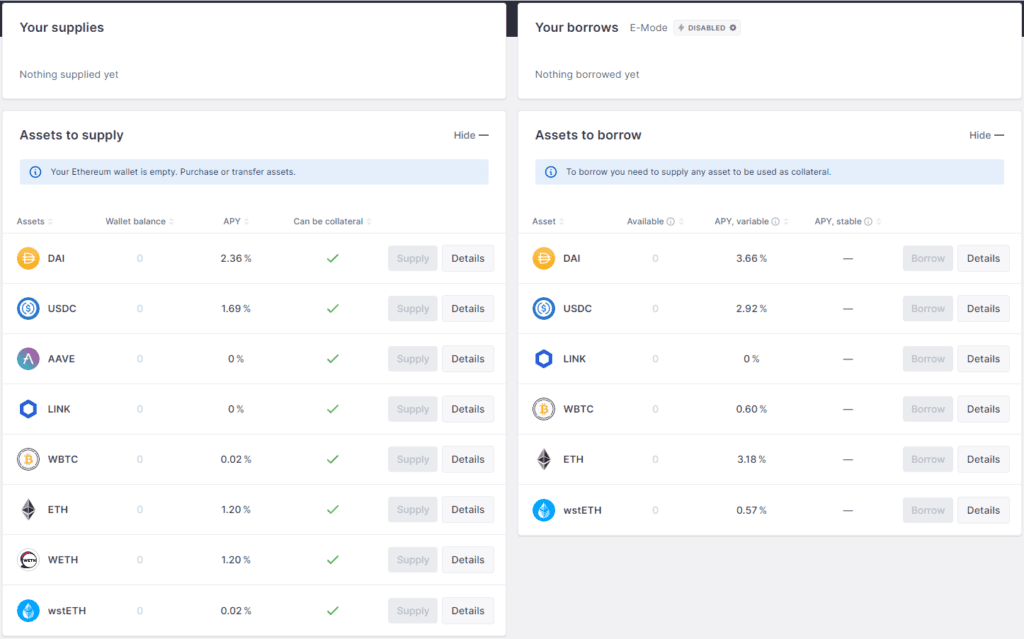This screenshot has width=1024, height=639.
Task: Click the WETH token icon in supply list
Action: coord(28,560)
